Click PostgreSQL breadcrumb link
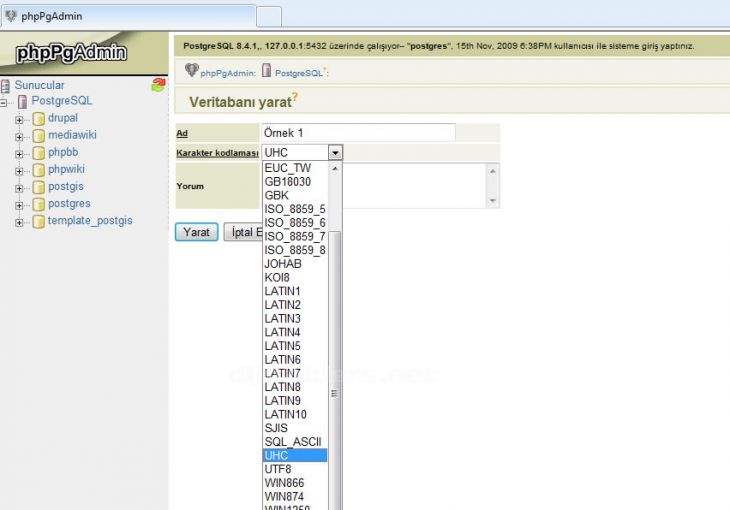 pos(299,73)
